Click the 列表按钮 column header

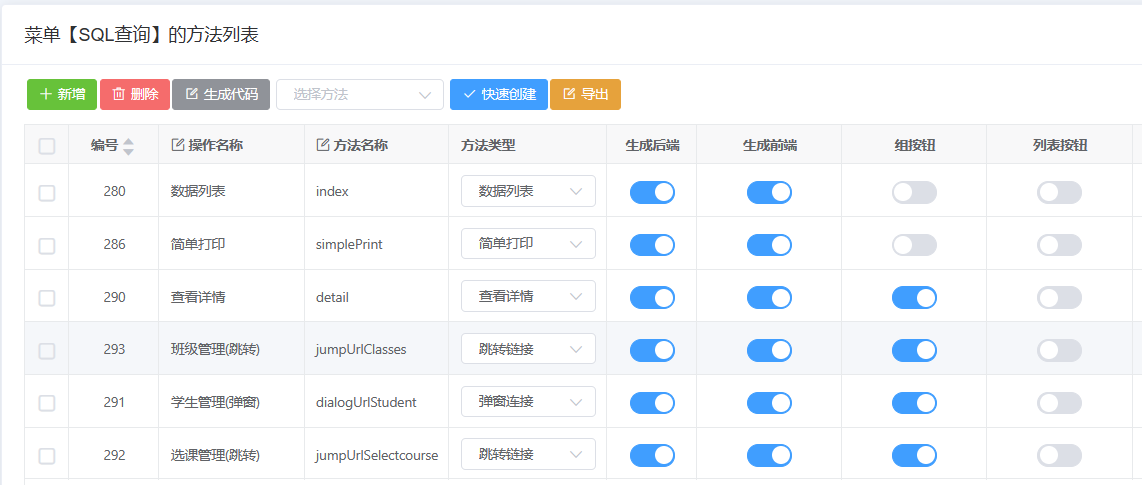(1059, 145)
